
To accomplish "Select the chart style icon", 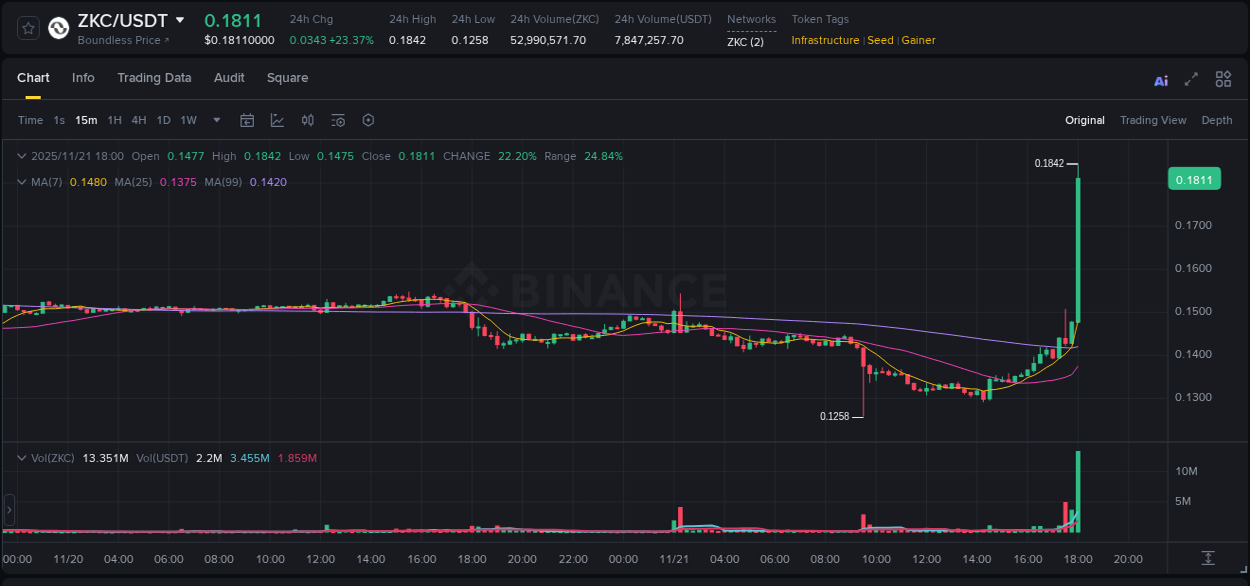I will (277, 120).
